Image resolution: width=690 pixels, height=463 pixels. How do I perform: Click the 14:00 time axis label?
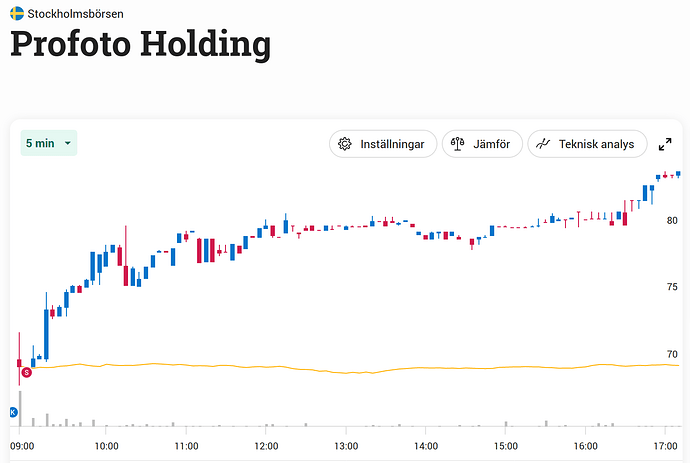pos(426,446)
